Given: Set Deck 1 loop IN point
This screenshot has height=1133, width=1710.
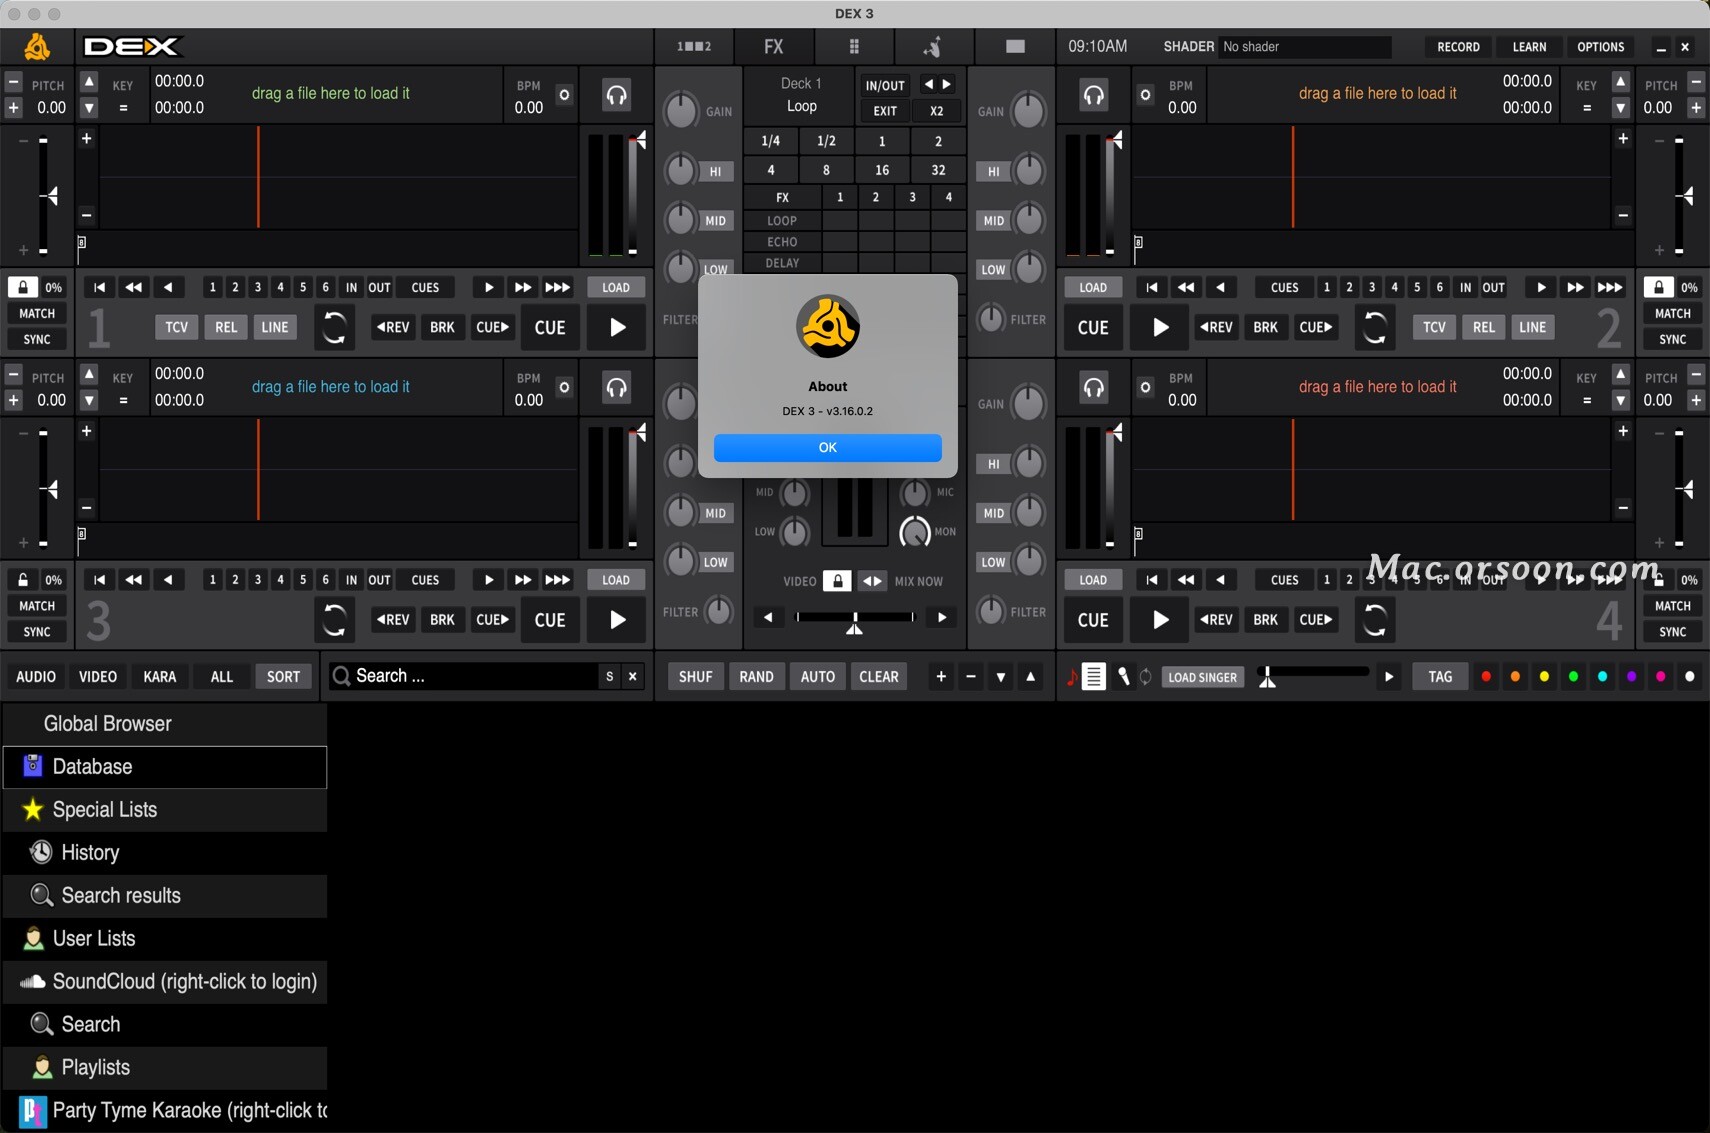Looking at the screenshot, I should 351,287.
